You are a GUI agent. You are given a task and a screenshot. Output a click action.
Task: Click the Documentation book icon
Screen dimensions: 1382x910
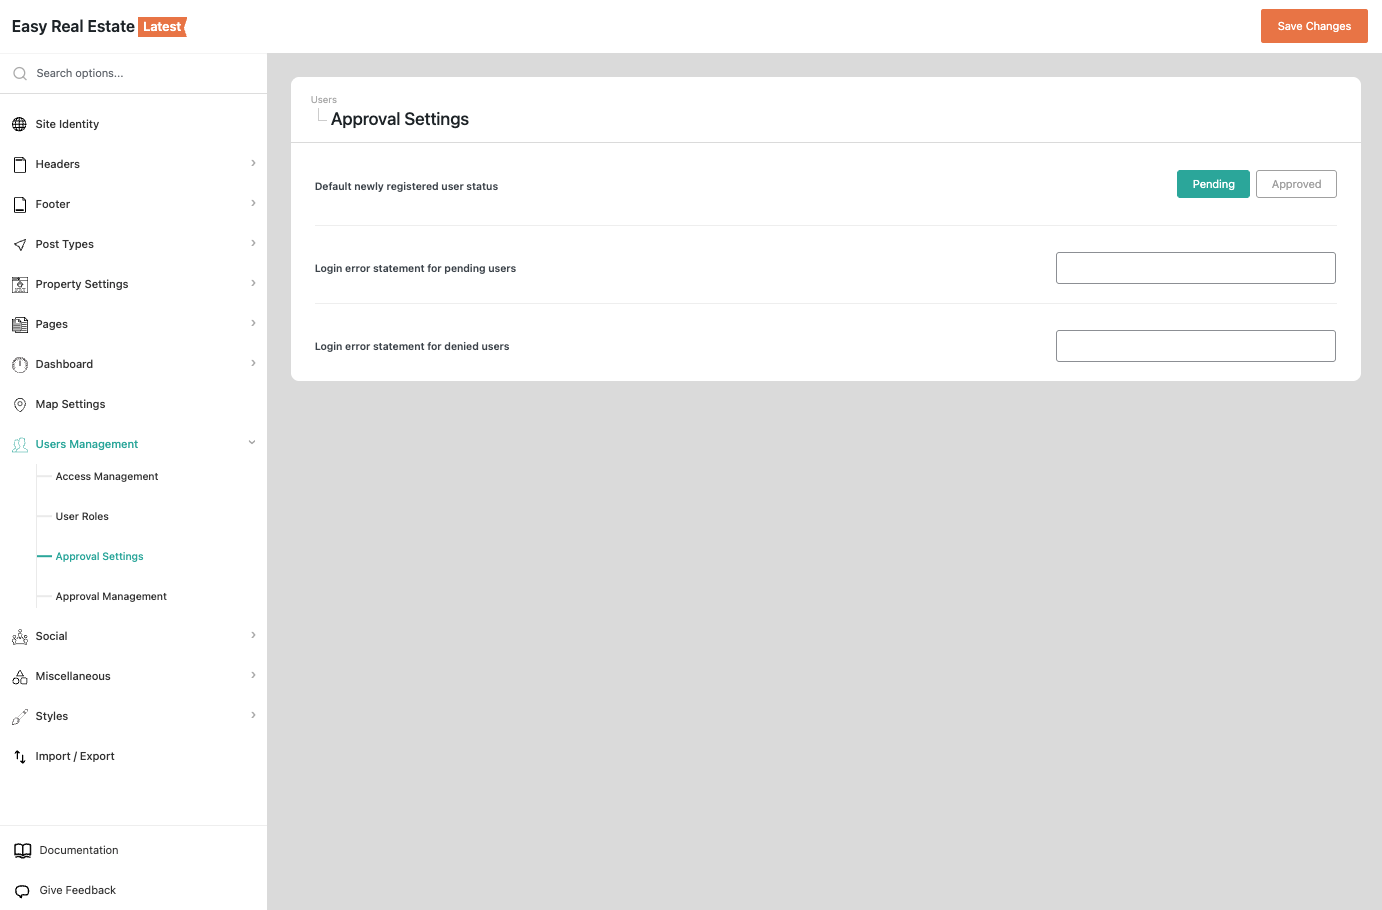22,850
